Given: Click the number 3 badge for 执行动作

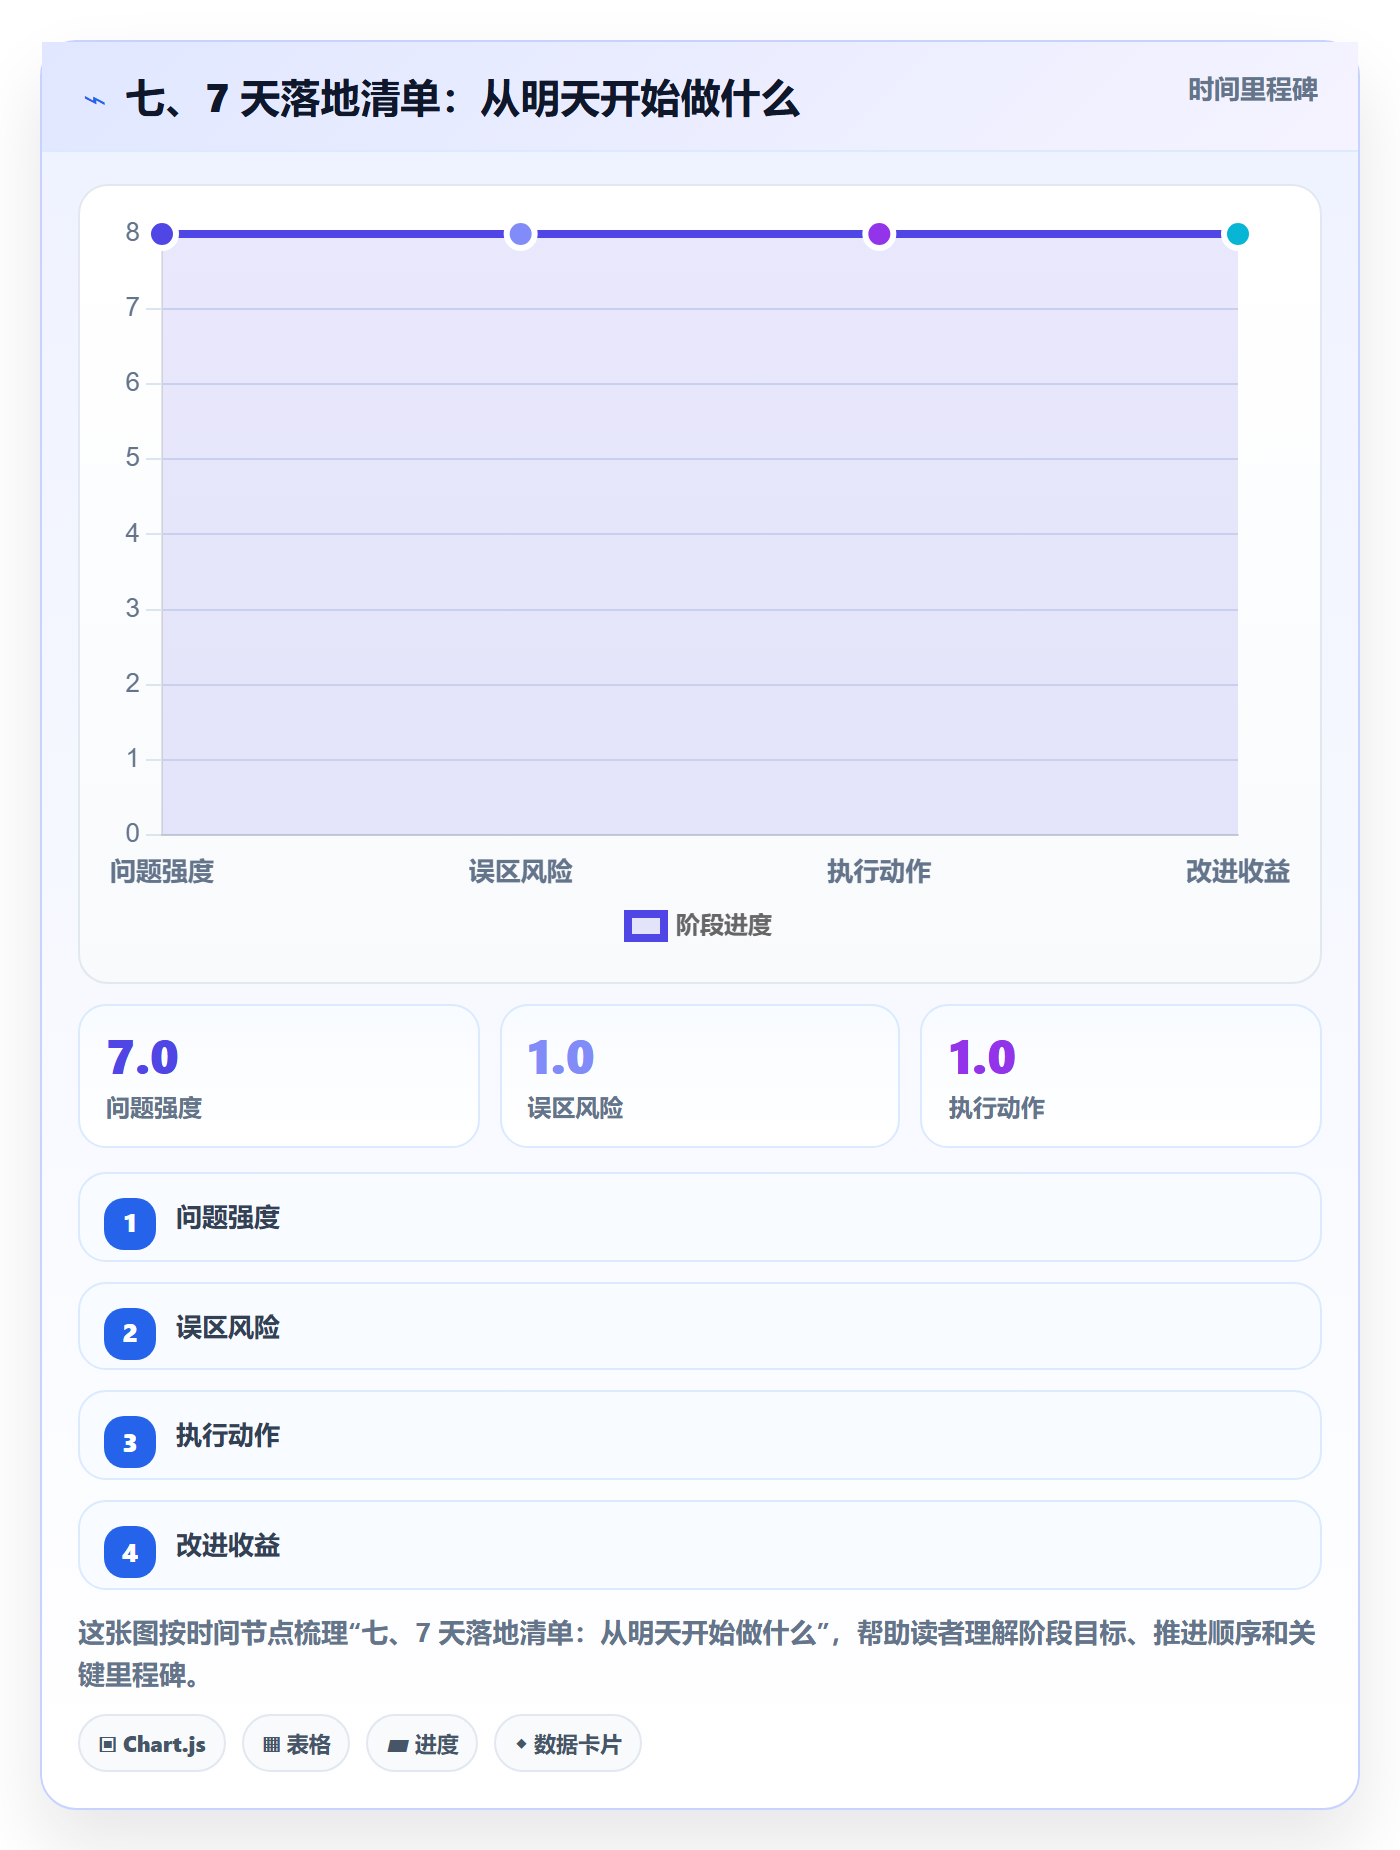Looking at the screenshot, I should click(x=130, y=1442).
